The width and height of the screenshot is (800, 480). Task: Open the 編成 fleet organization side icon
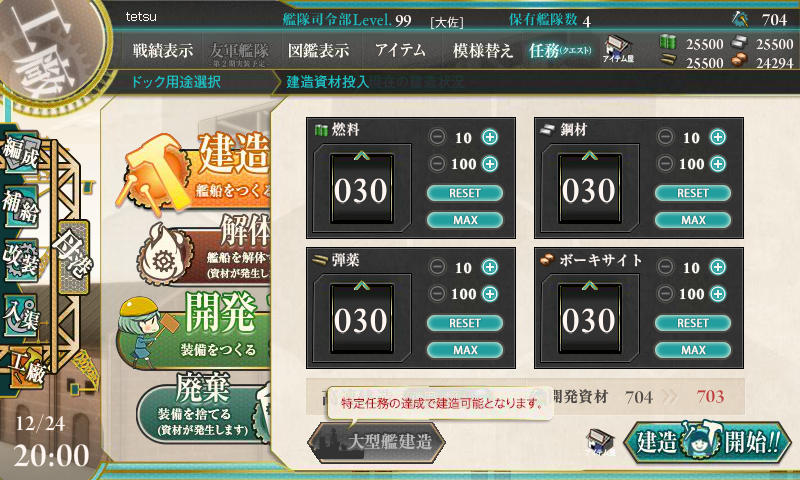(20, 152)
